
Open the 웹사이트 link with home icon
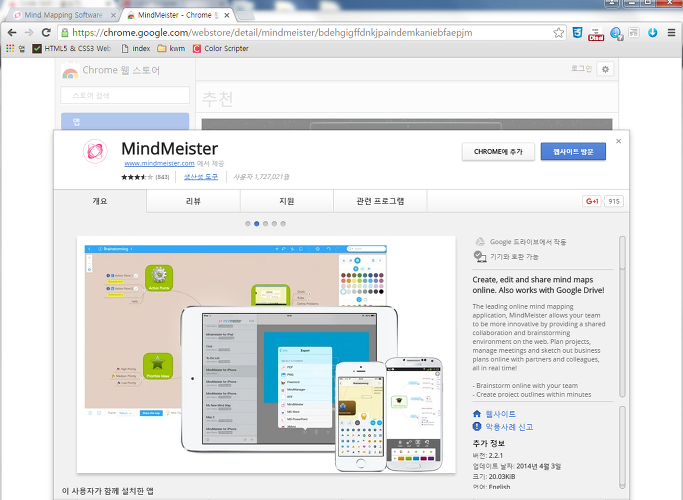[x=494, y=414]
